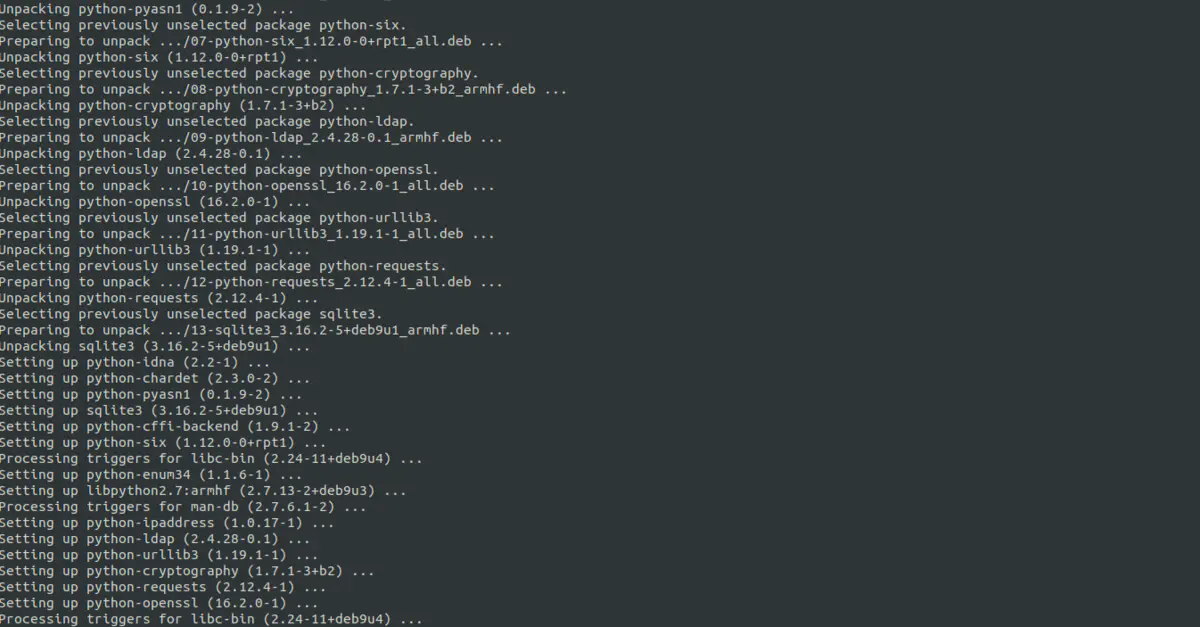Click the 'Setting up python-idna (2.2-1)' line
Image resolution: width=1200 pixels, height=627 pixels.
(135, 361)
